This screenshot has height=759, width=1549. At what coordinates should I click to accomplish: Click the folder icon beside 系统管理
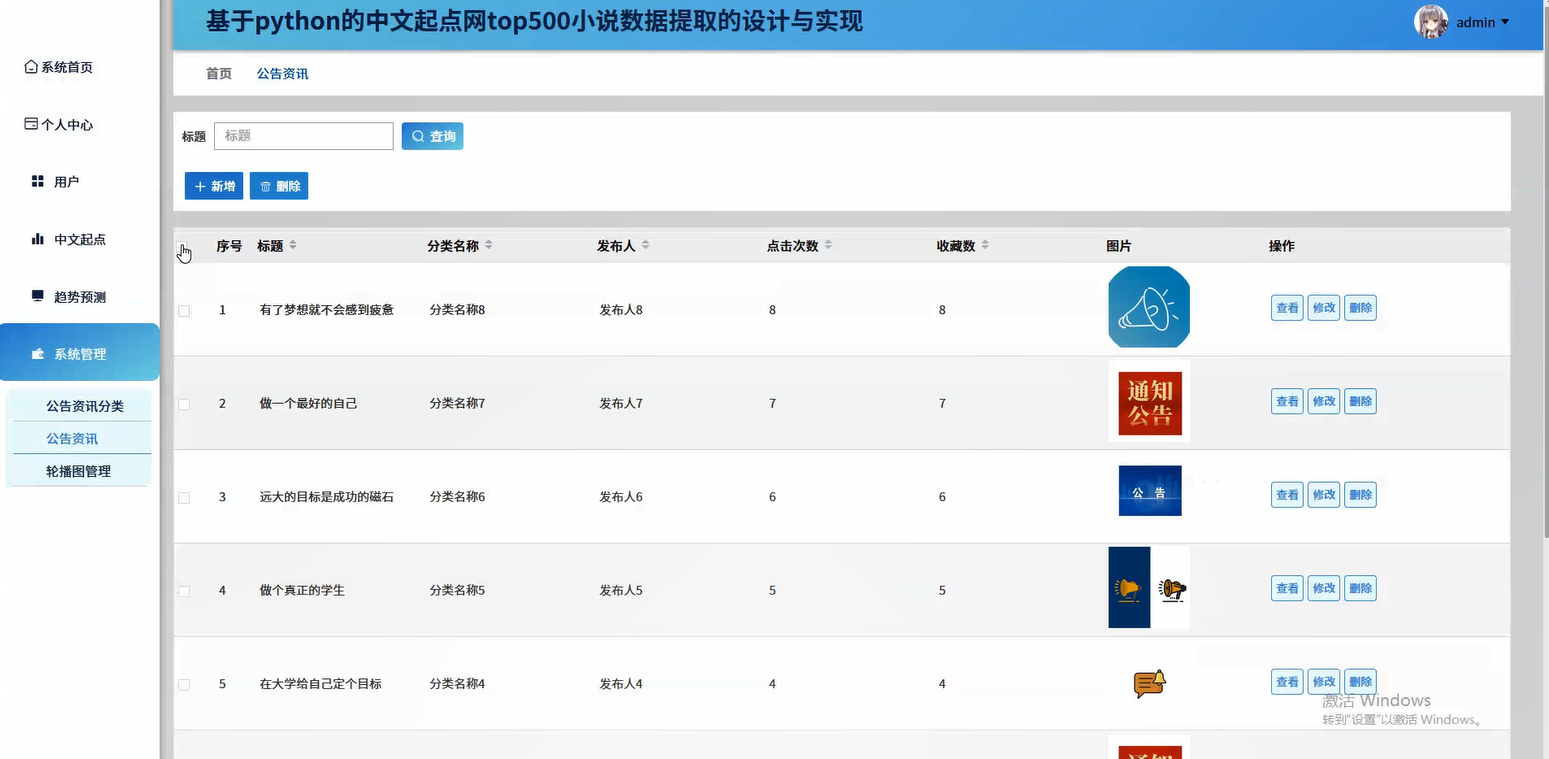(38, 354)
